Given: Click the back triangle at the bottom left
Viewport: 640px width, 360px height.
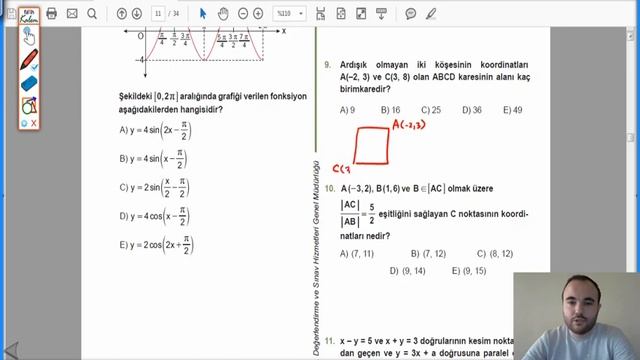Looking at the screenshot, I should [x=11, y=350].
